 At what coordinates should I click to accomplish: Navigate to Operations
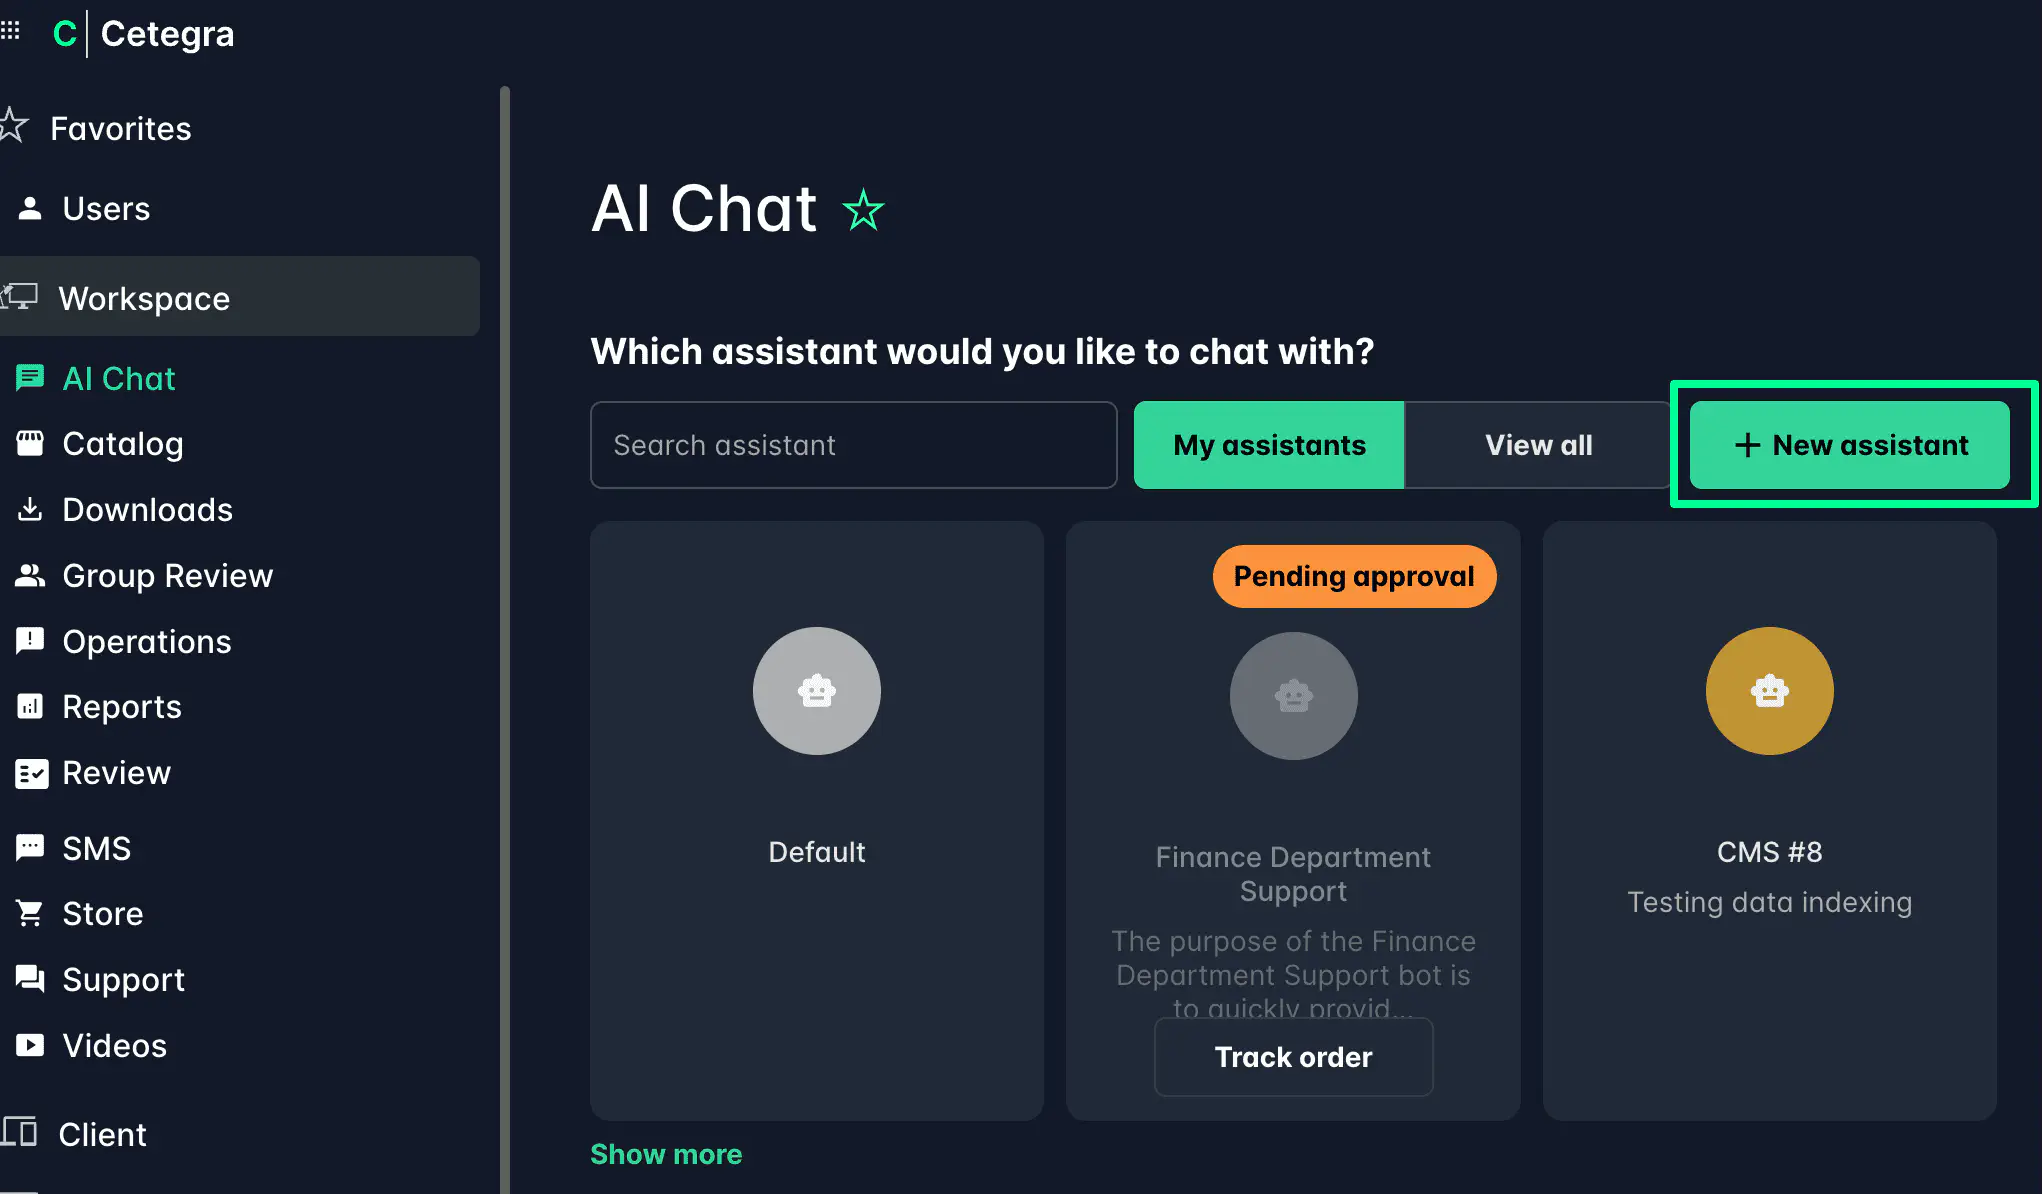pos(146,642)
